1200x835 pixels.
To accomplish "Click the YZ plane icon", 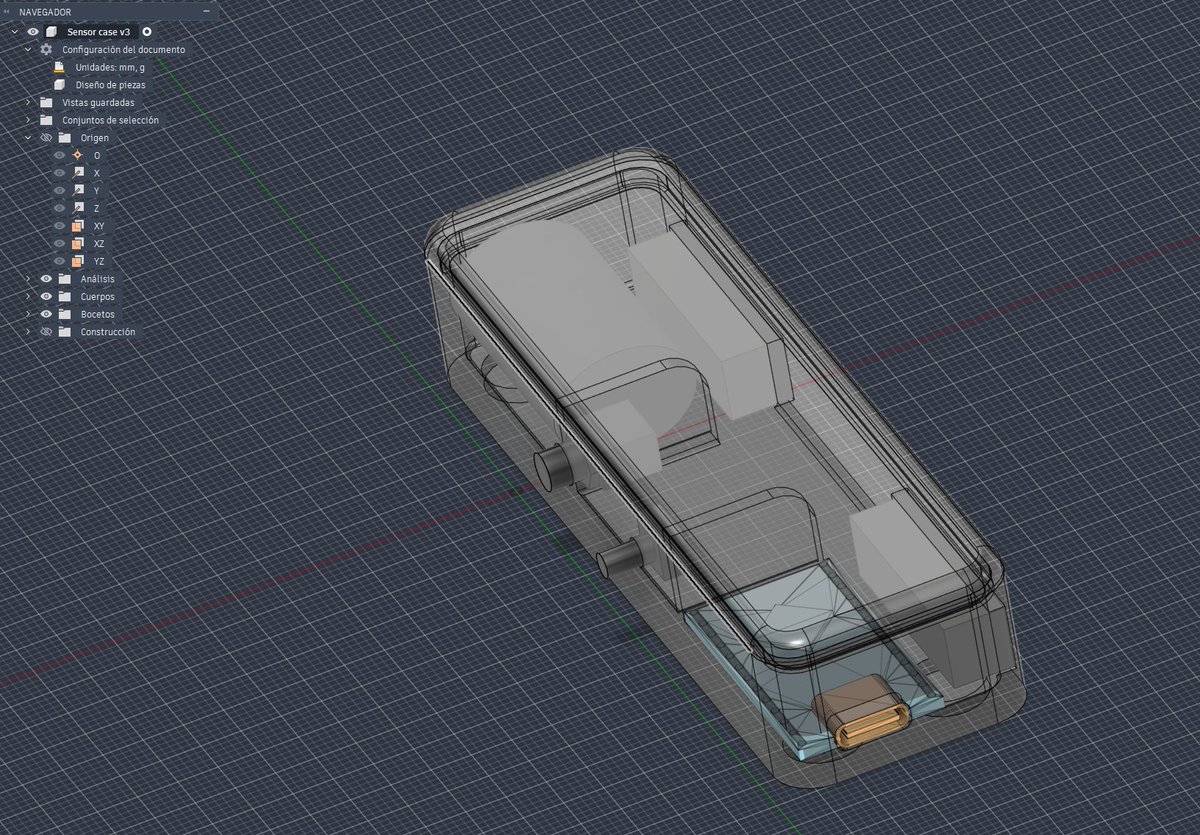I will [78, 261].
